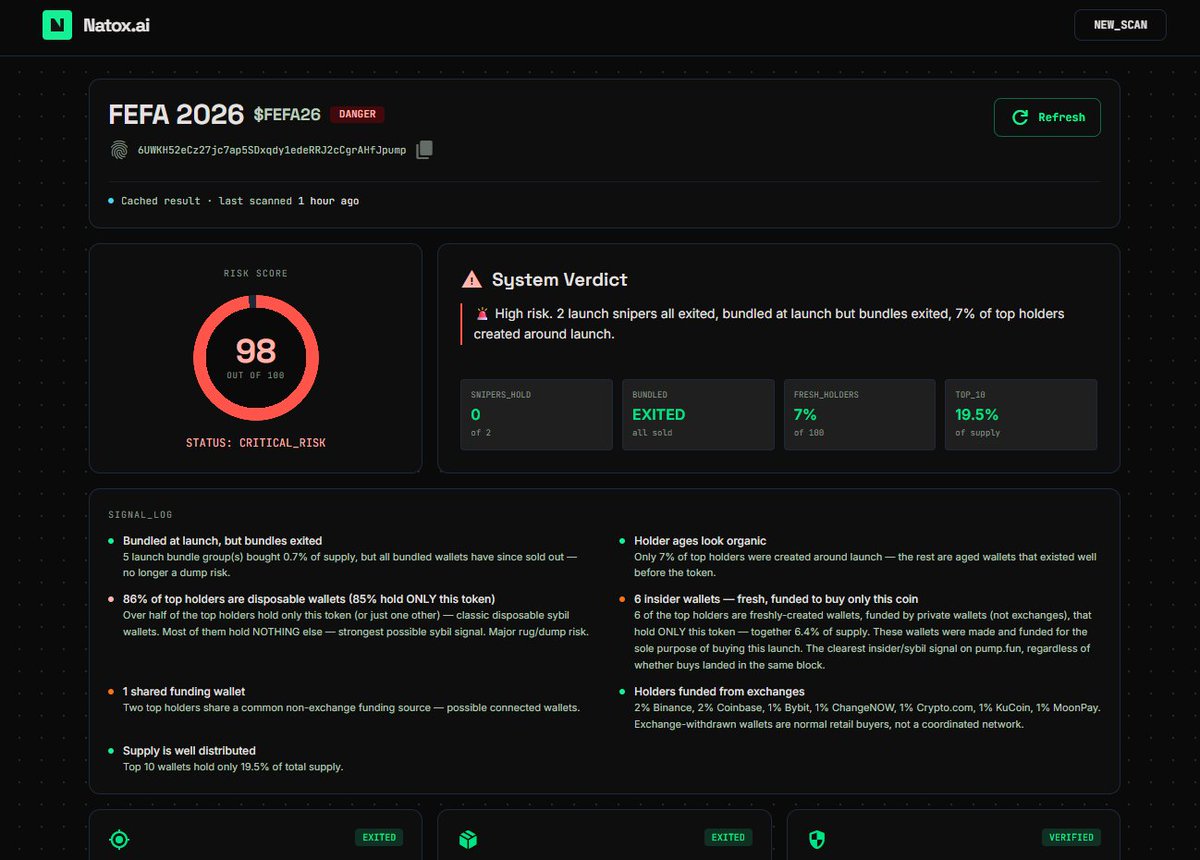Screen dimensions: 1200x860
Task: Click the Natox.ai brand name
Action: click(117, 24)
